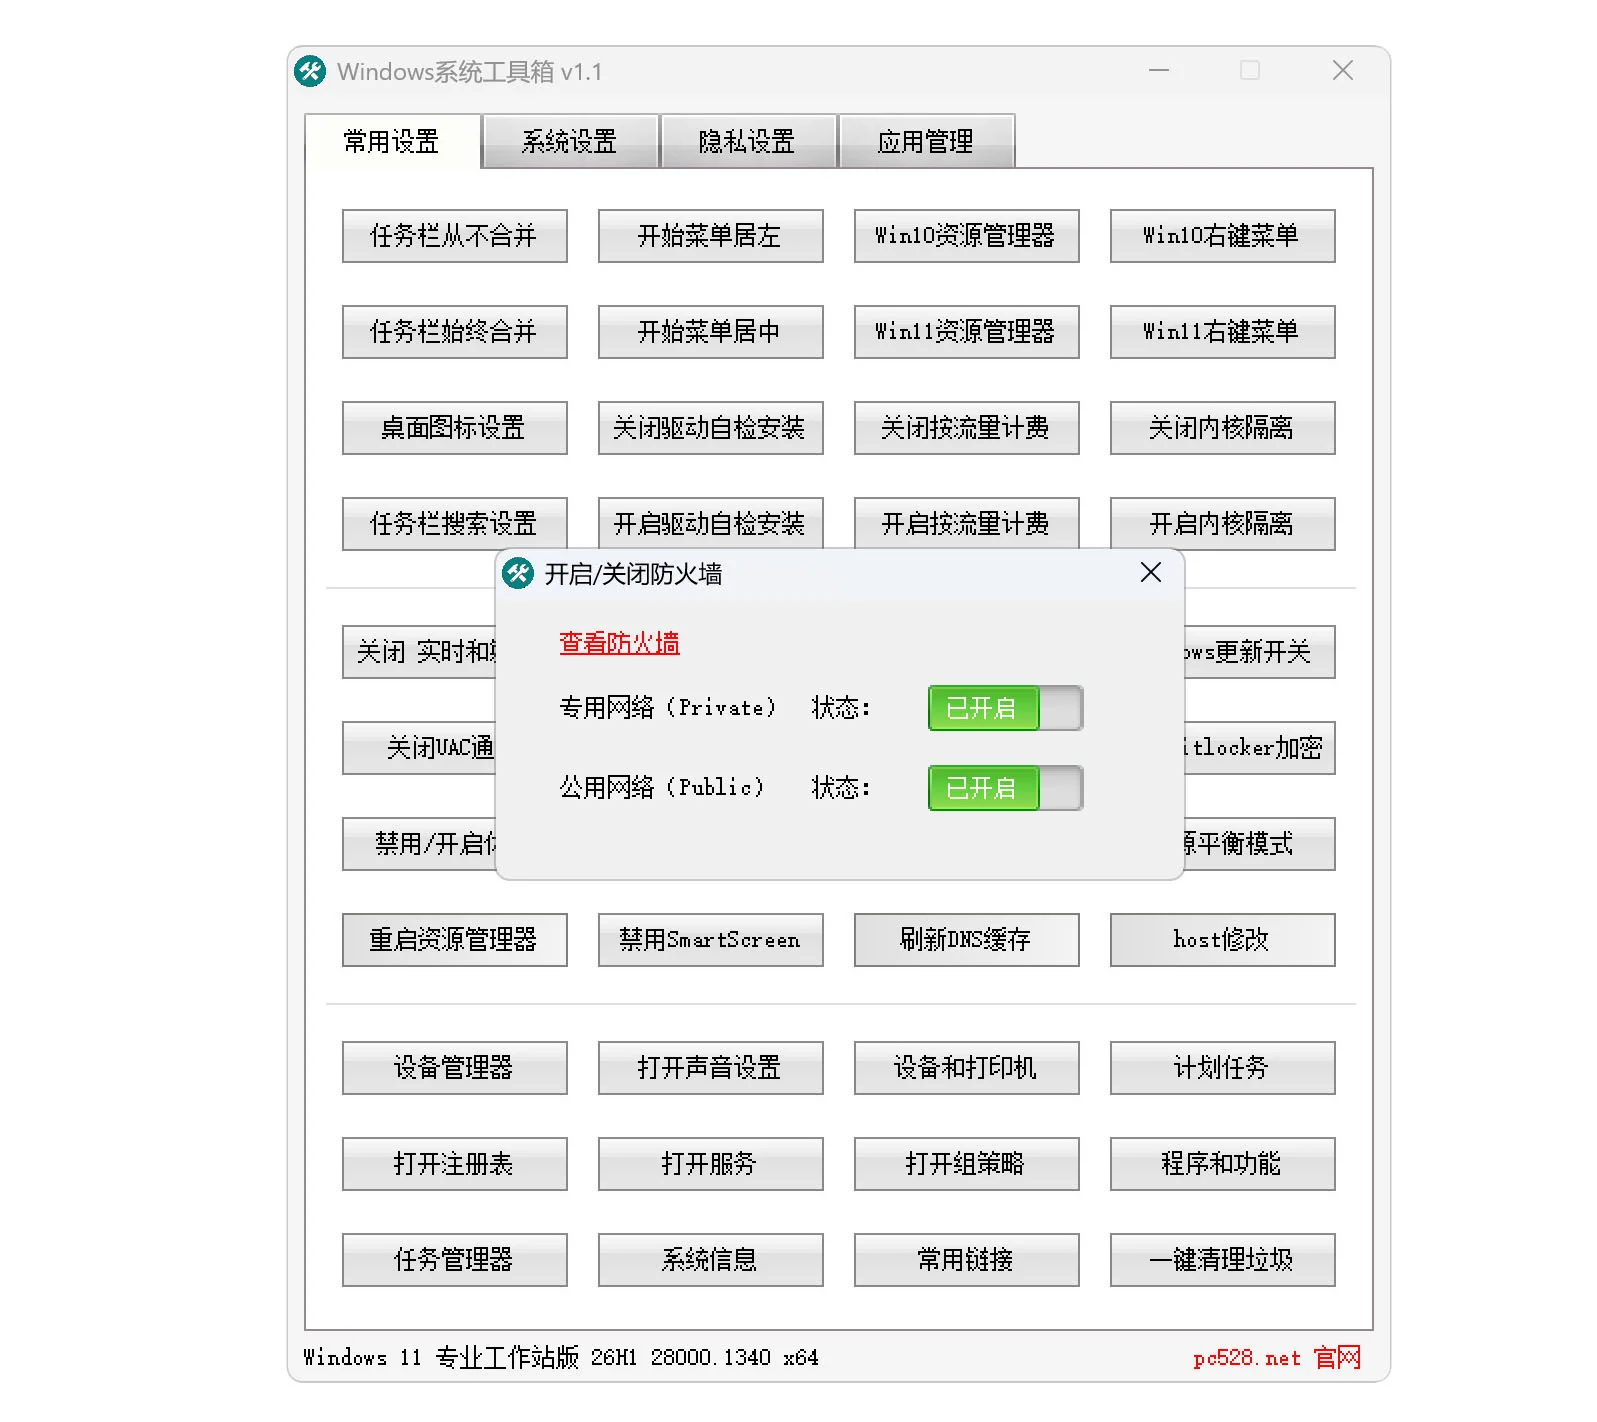Toggle the 公用网络 (Public) firewall switch

tap(1005, 788)
